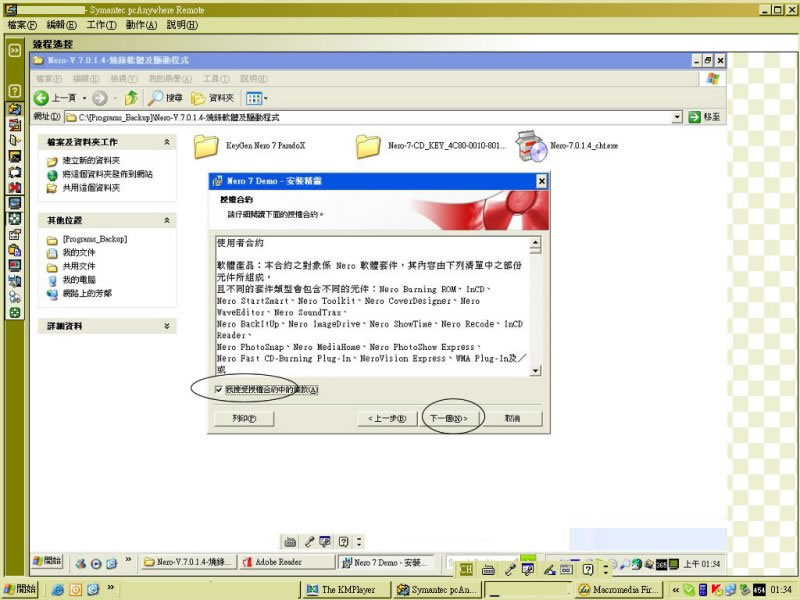Screen dimensions: 800x600
Task: Open the 搜尋 search tool in Explorer
Action: click(x=165, y=97)
